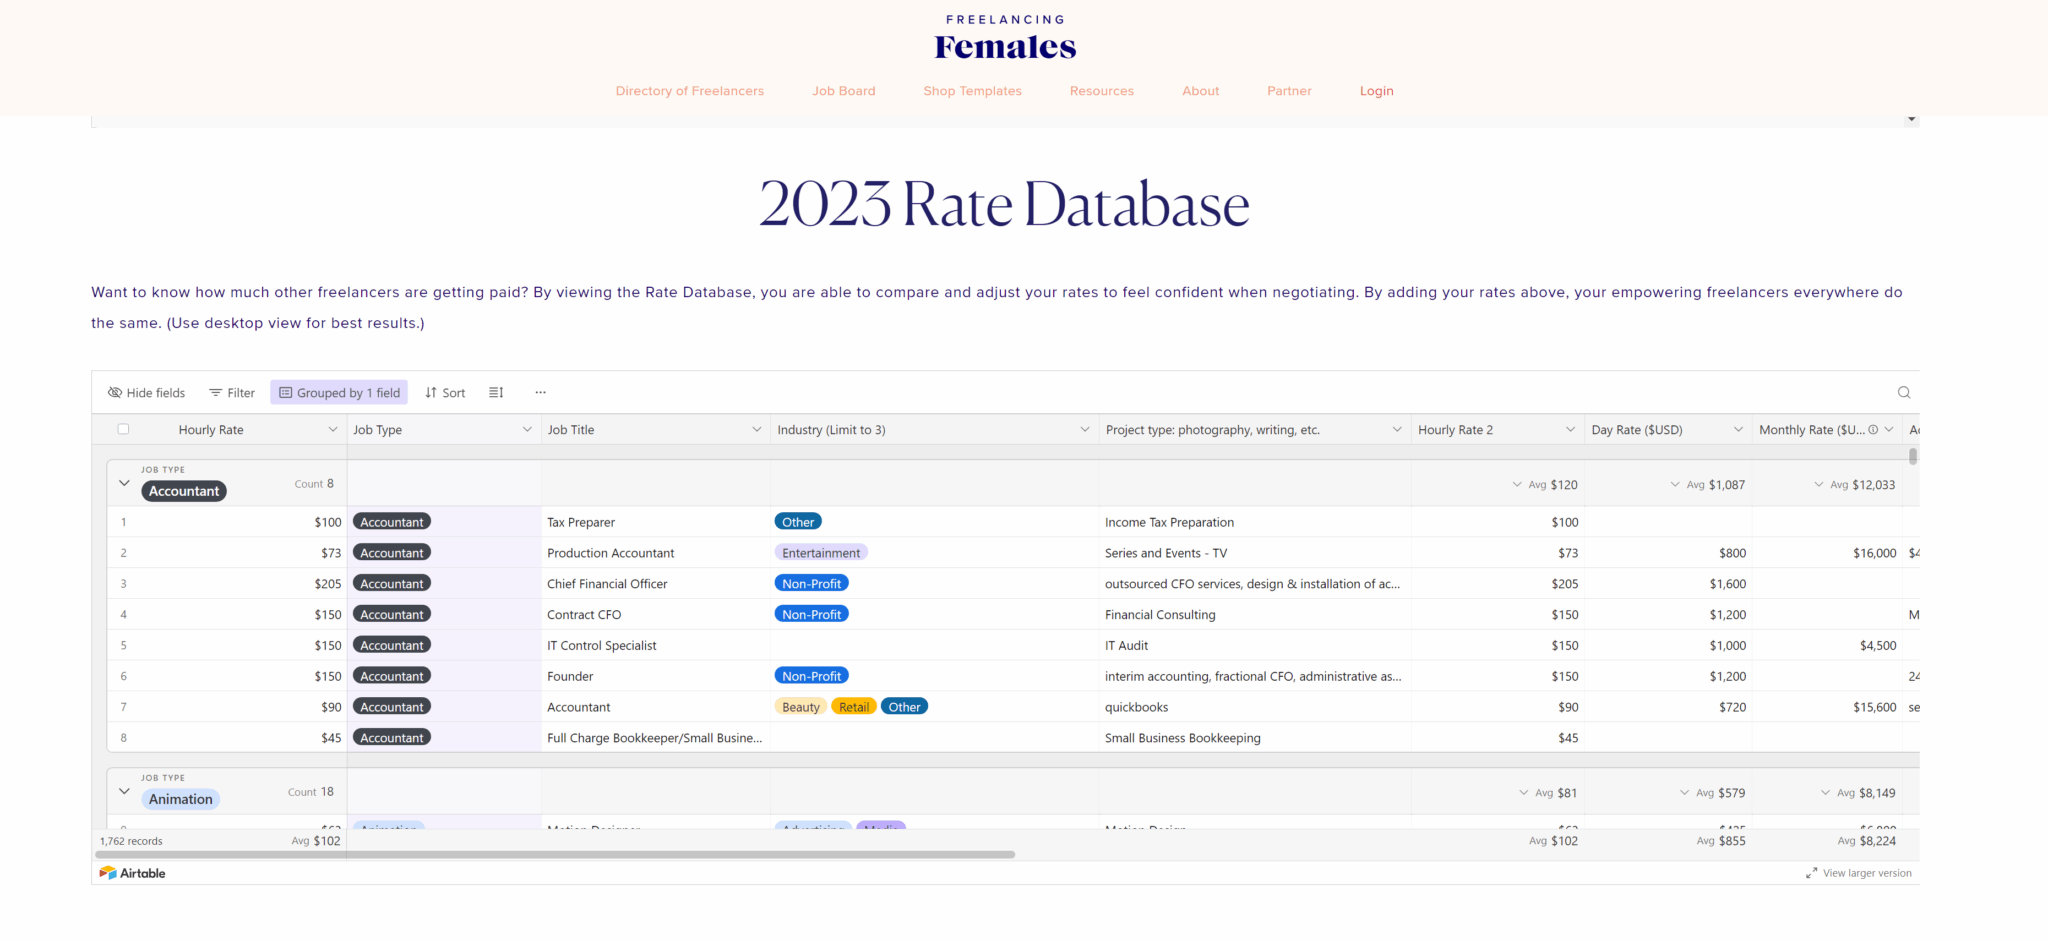Image resolution: width=2048 pixels, height=941 pixels.
Task: Open Day Rate ($USD) column dropdown arrow
Action: [x=1738, y=430]
